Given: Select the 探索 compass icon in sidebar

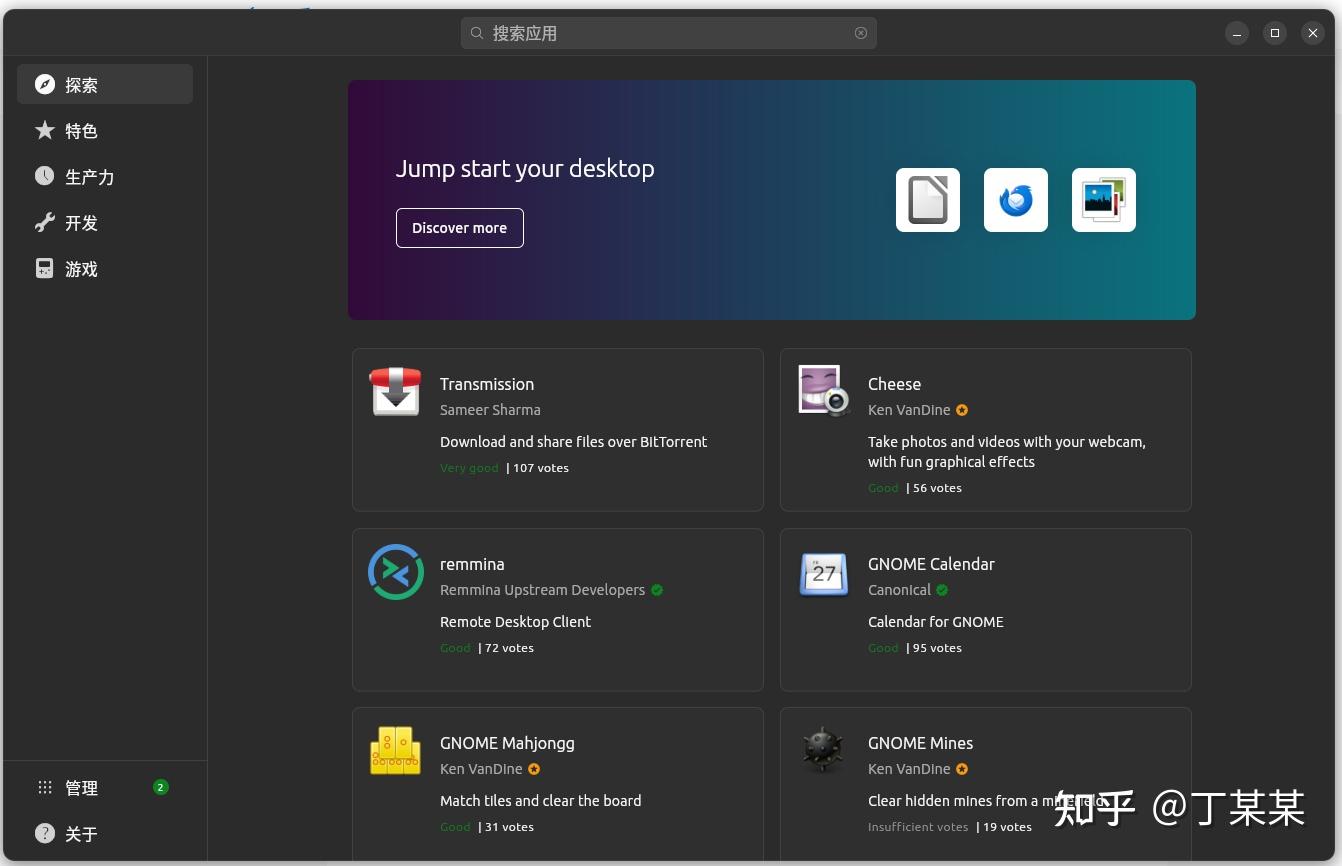Looking at the screenshot, I should [45, 84].
